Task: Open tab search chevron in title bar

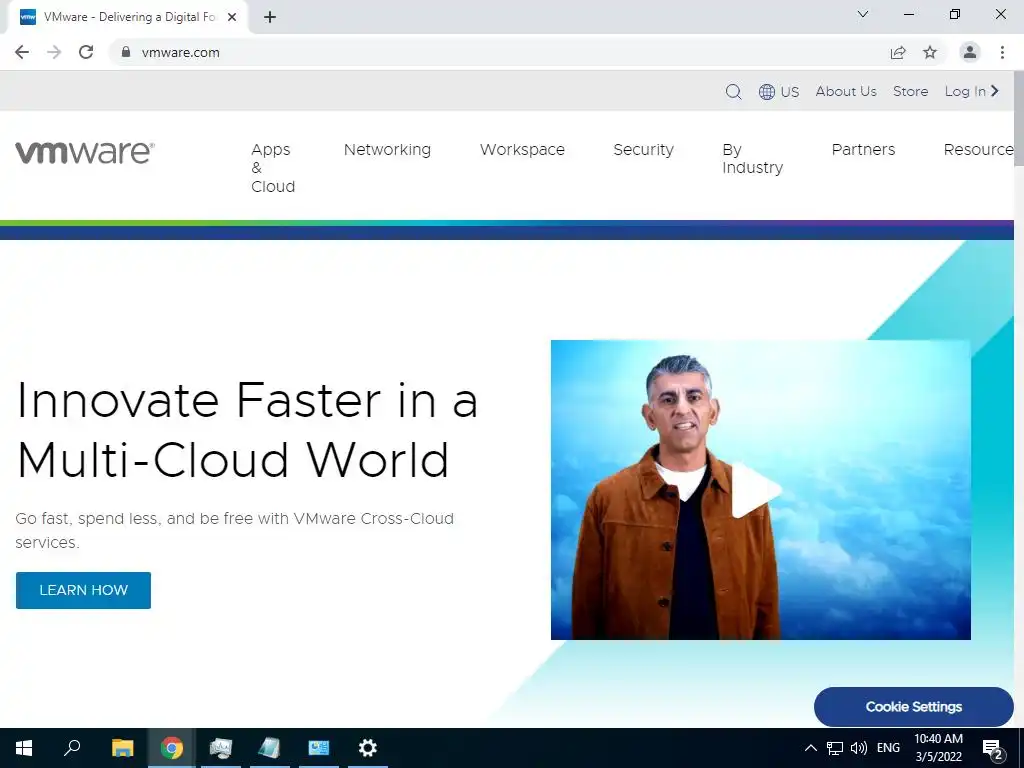Action: (x=863, y=14)
